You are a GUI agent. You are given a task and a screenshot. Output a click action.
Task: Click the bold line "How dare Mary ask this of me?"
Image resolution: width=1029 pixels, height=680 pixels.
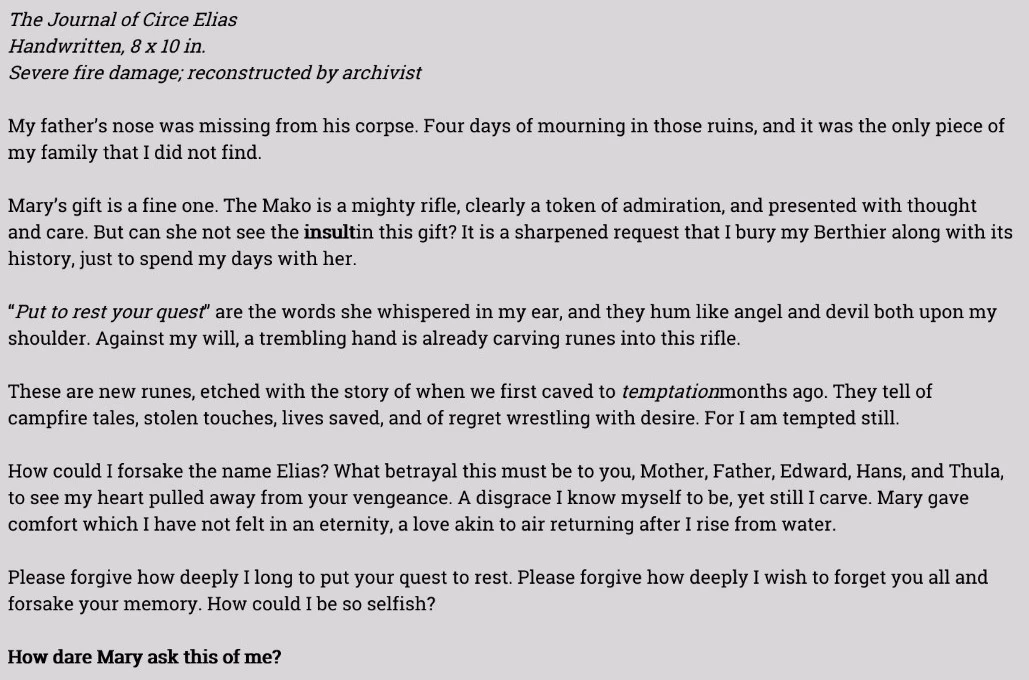(144, 657)
